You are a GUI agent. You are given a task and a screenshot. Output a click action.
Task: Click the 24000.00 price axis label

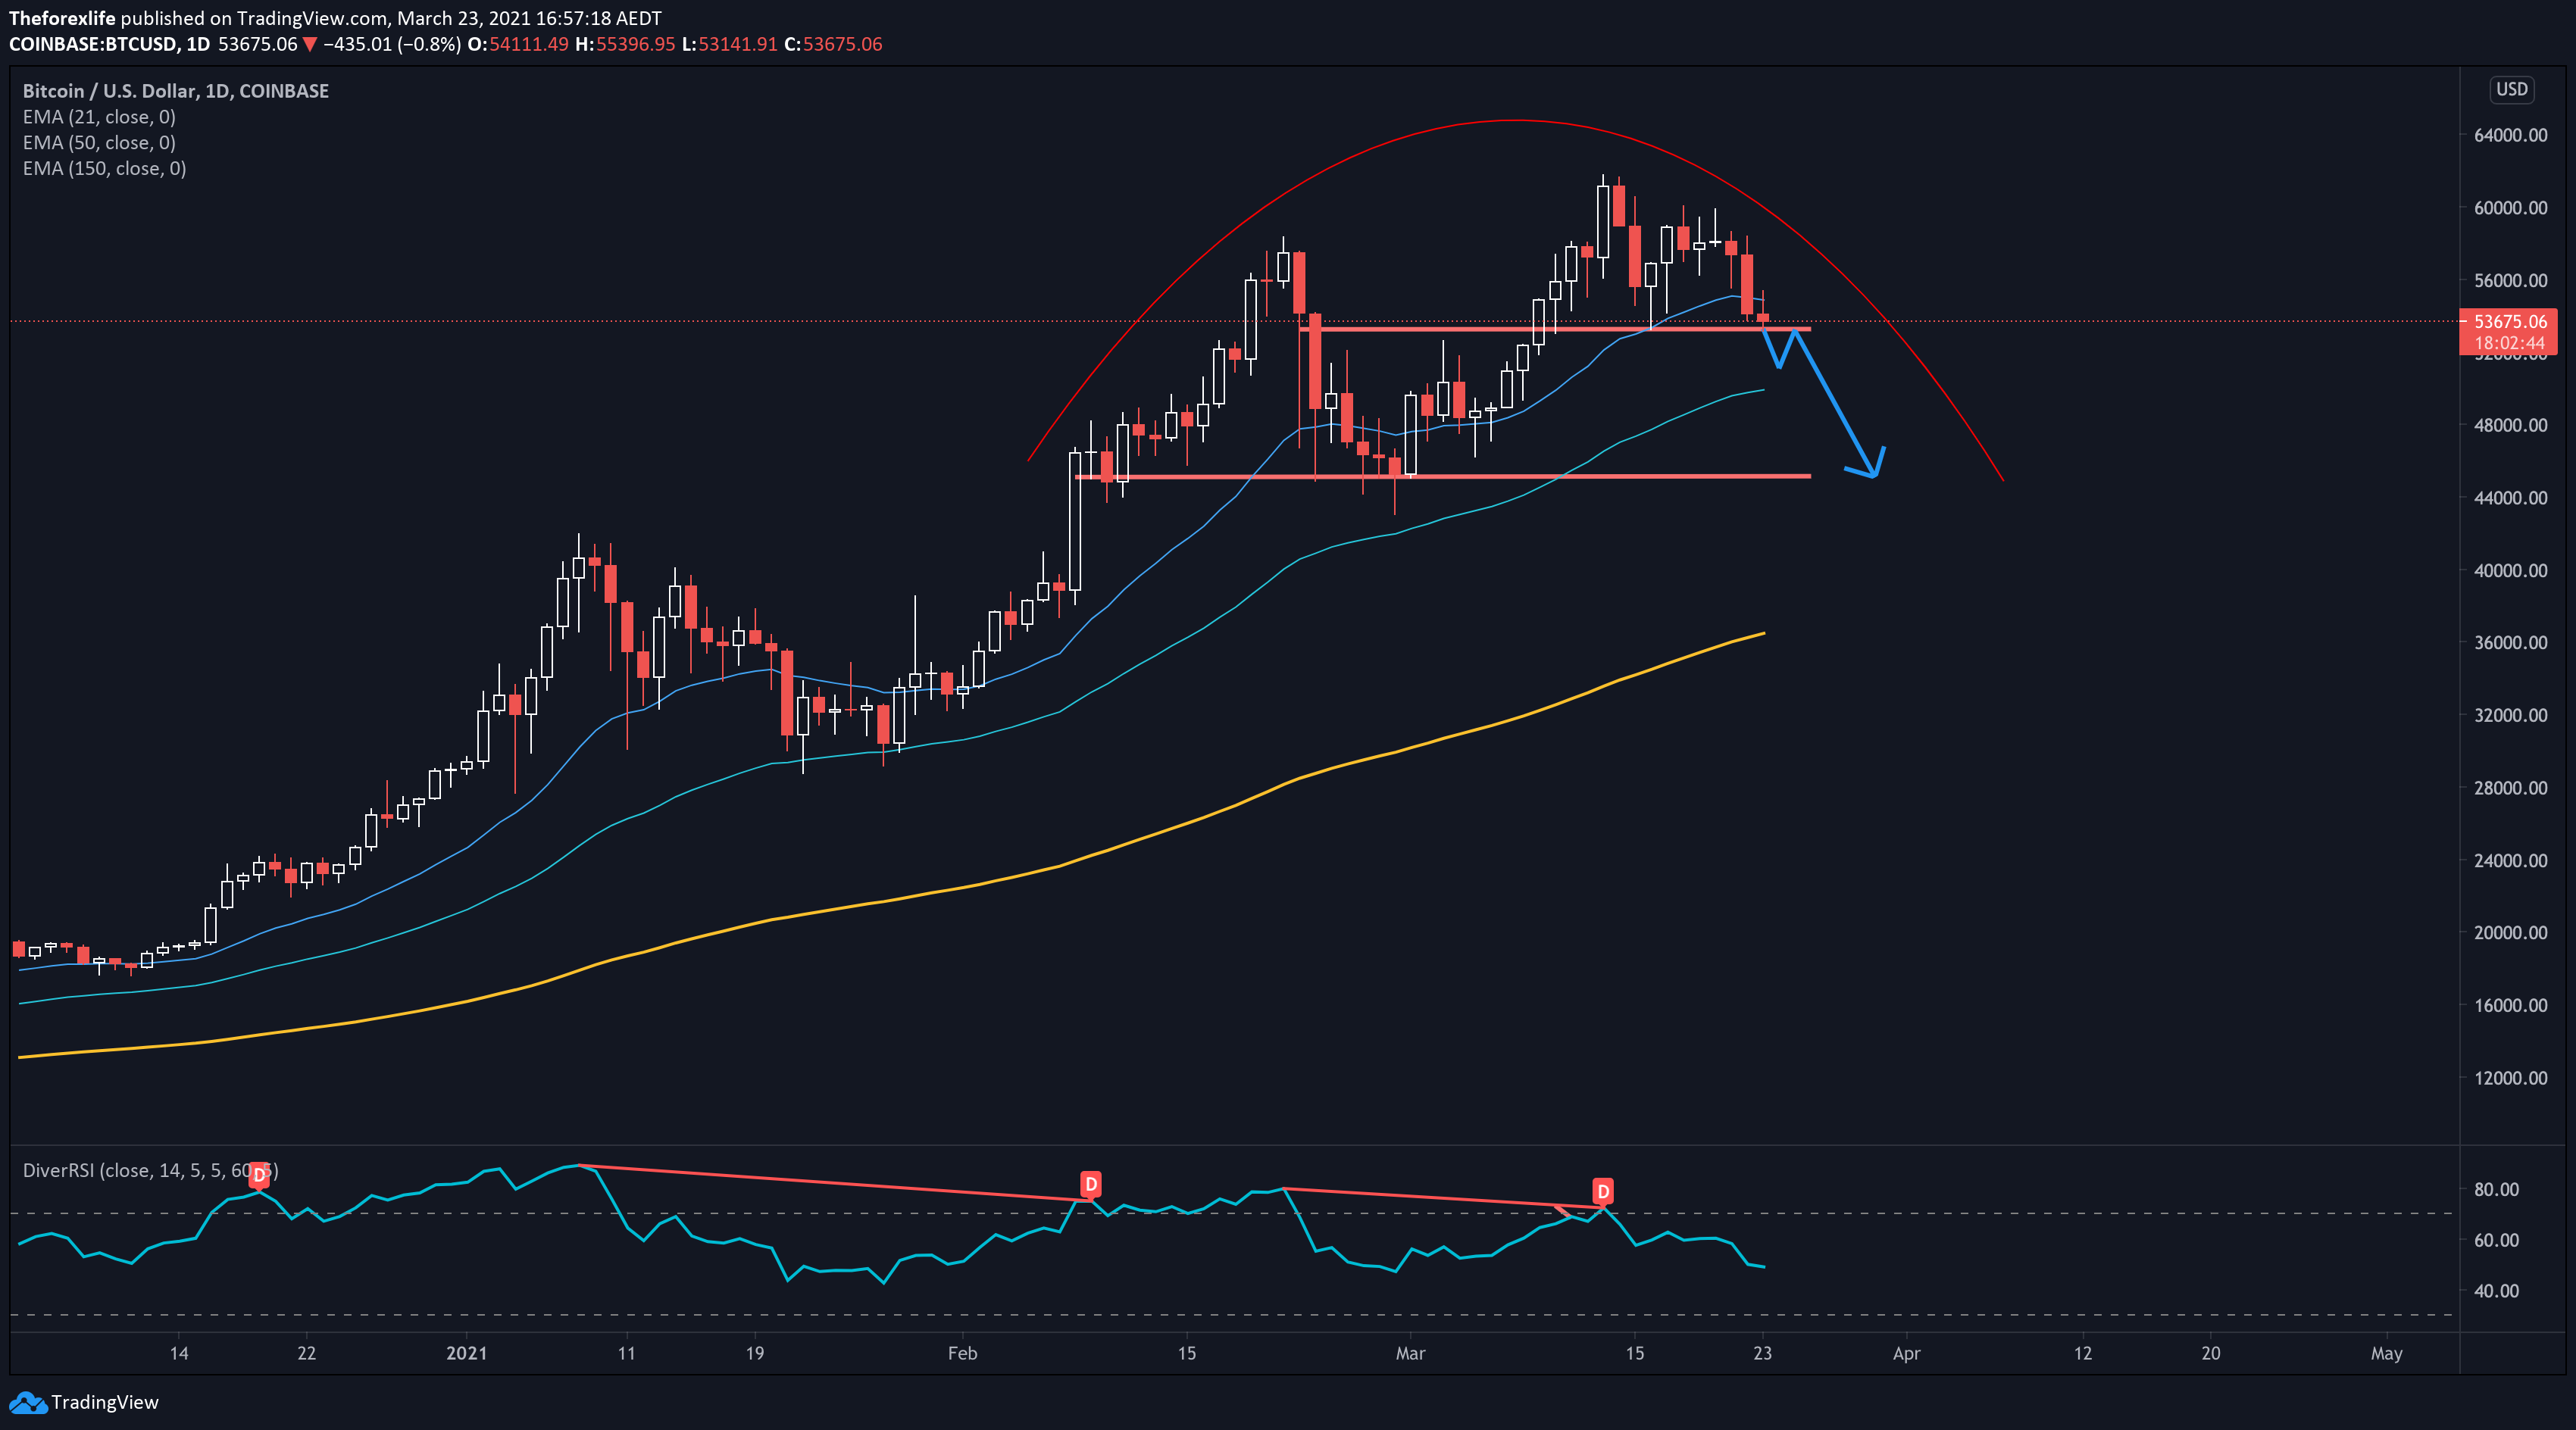tap(2510, 861)
